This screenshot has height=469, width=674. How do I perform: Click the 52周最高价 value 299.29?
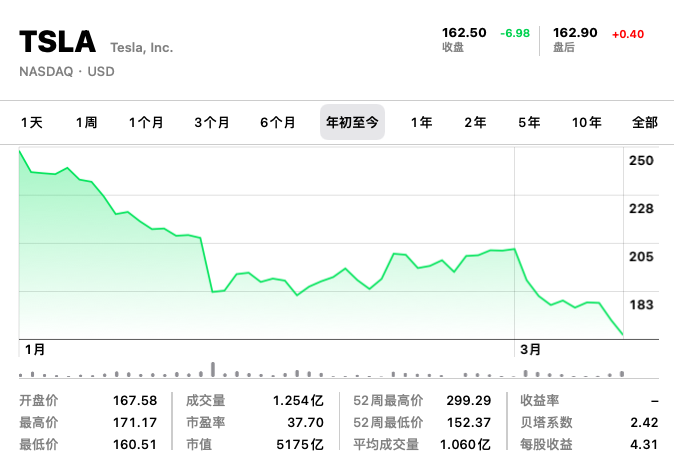(469, 400)
